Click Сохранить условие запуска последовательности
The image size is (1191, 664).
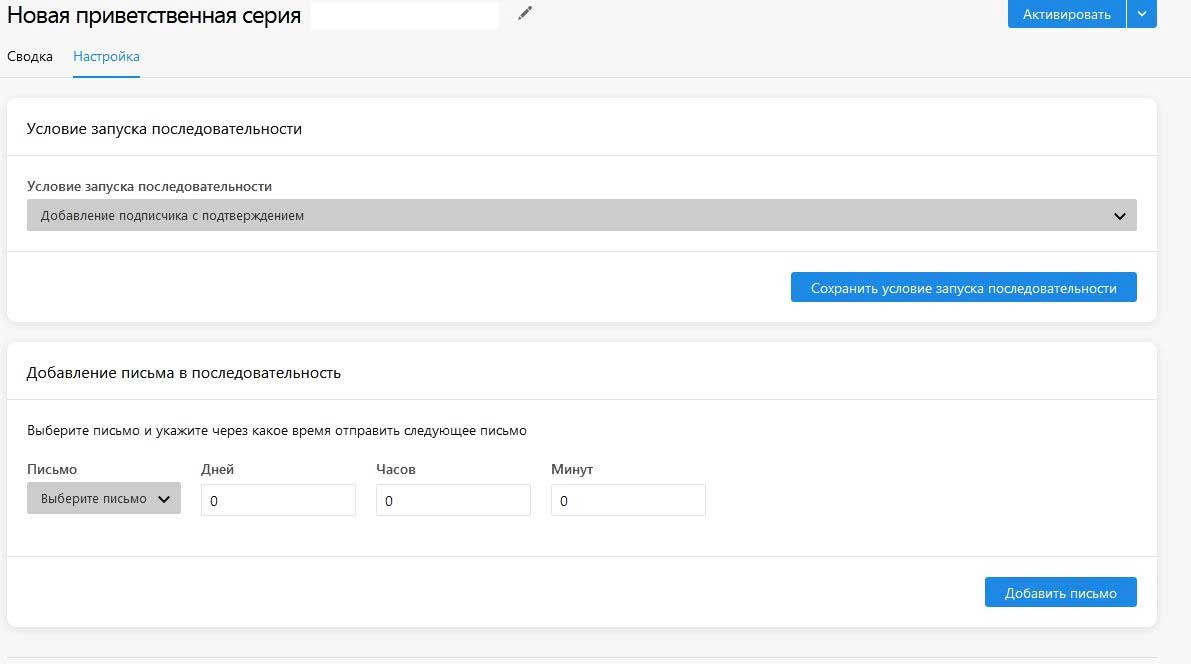(x=963, y=288)
